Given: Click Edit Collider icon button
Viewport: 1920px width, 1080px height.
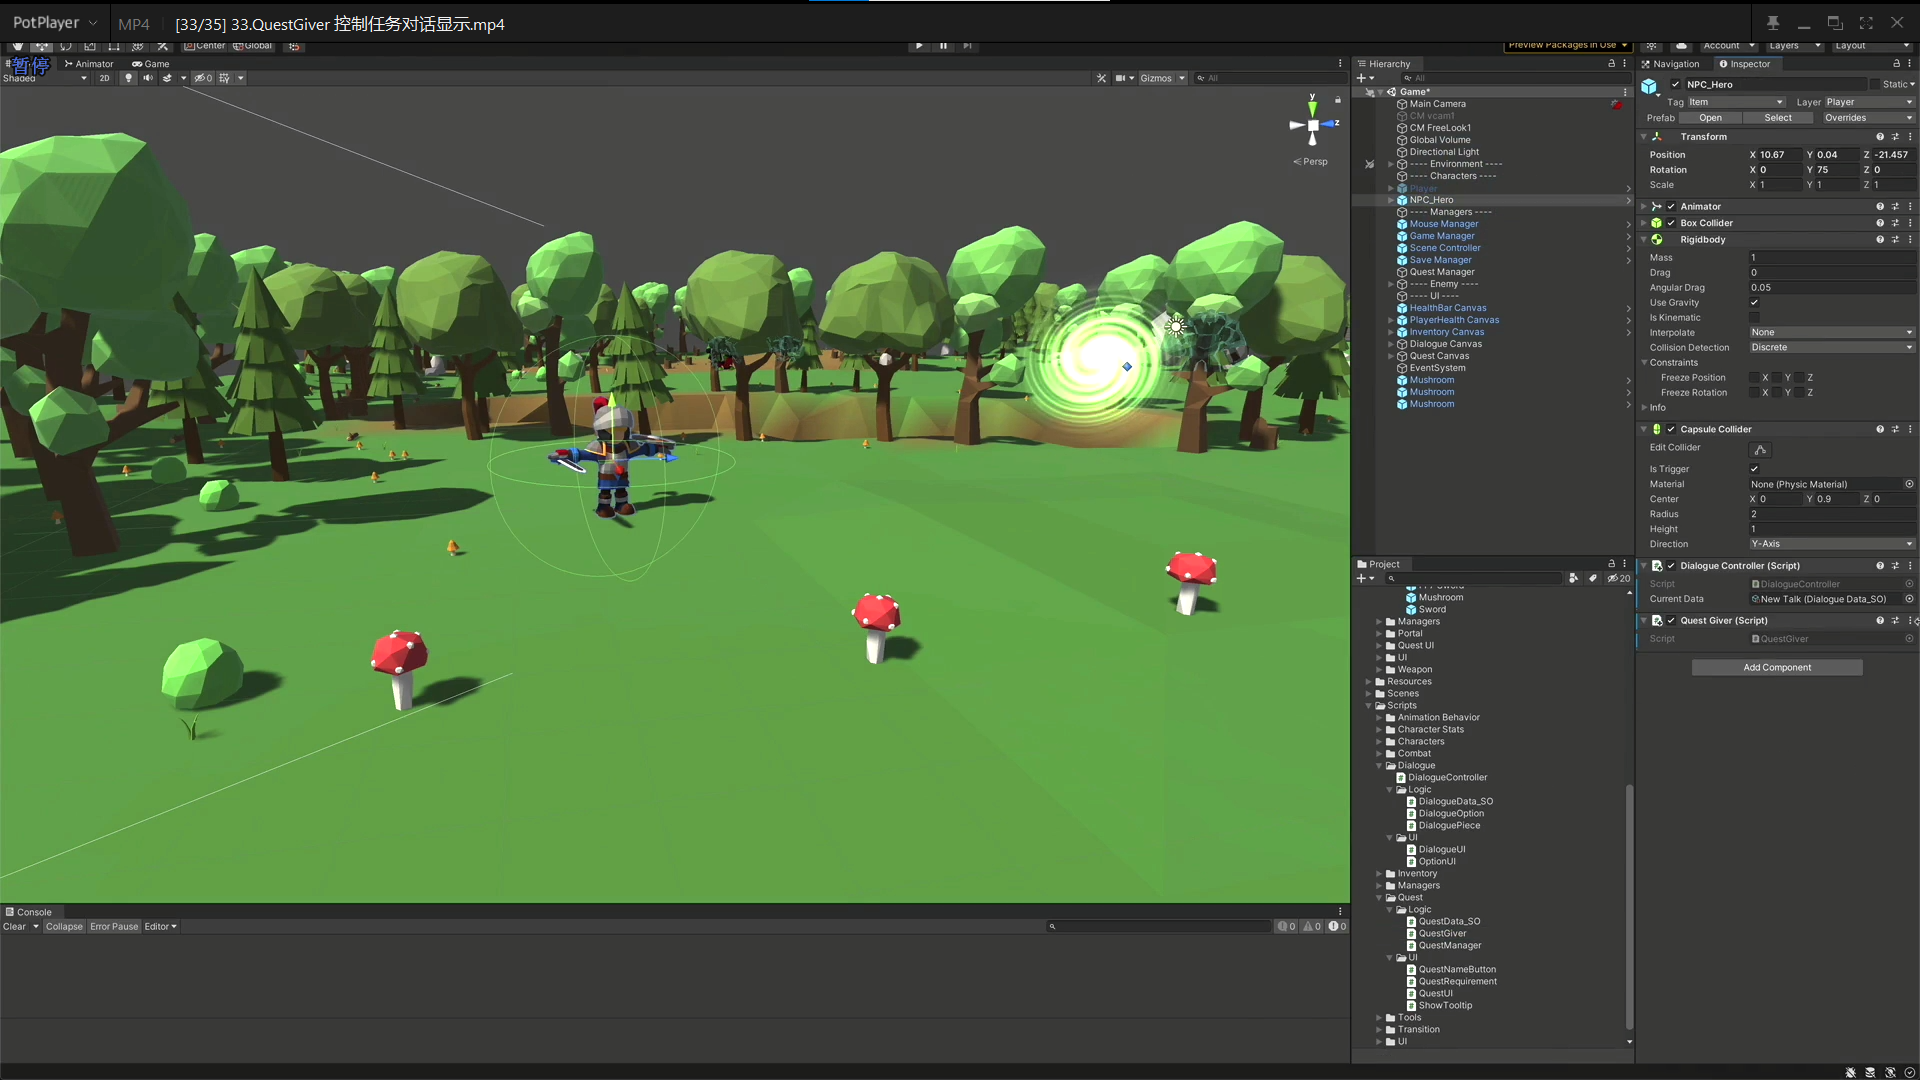Looking at the screenshot, I should [x=1761, y=449].
